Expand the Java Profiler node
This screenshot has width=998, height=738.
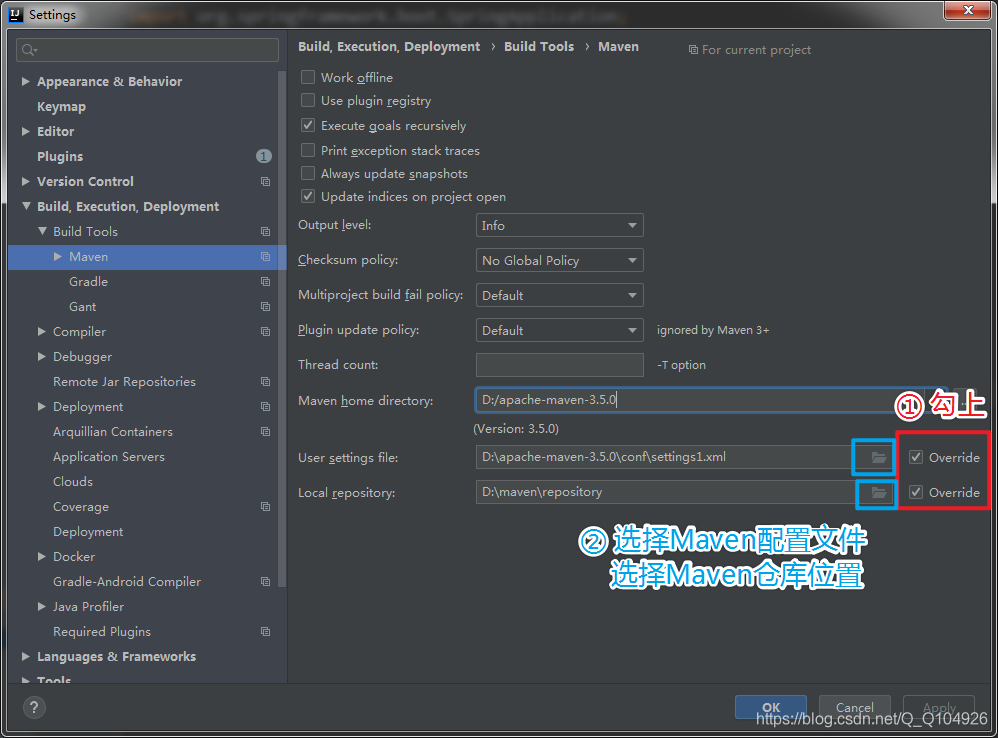point(41,606)
